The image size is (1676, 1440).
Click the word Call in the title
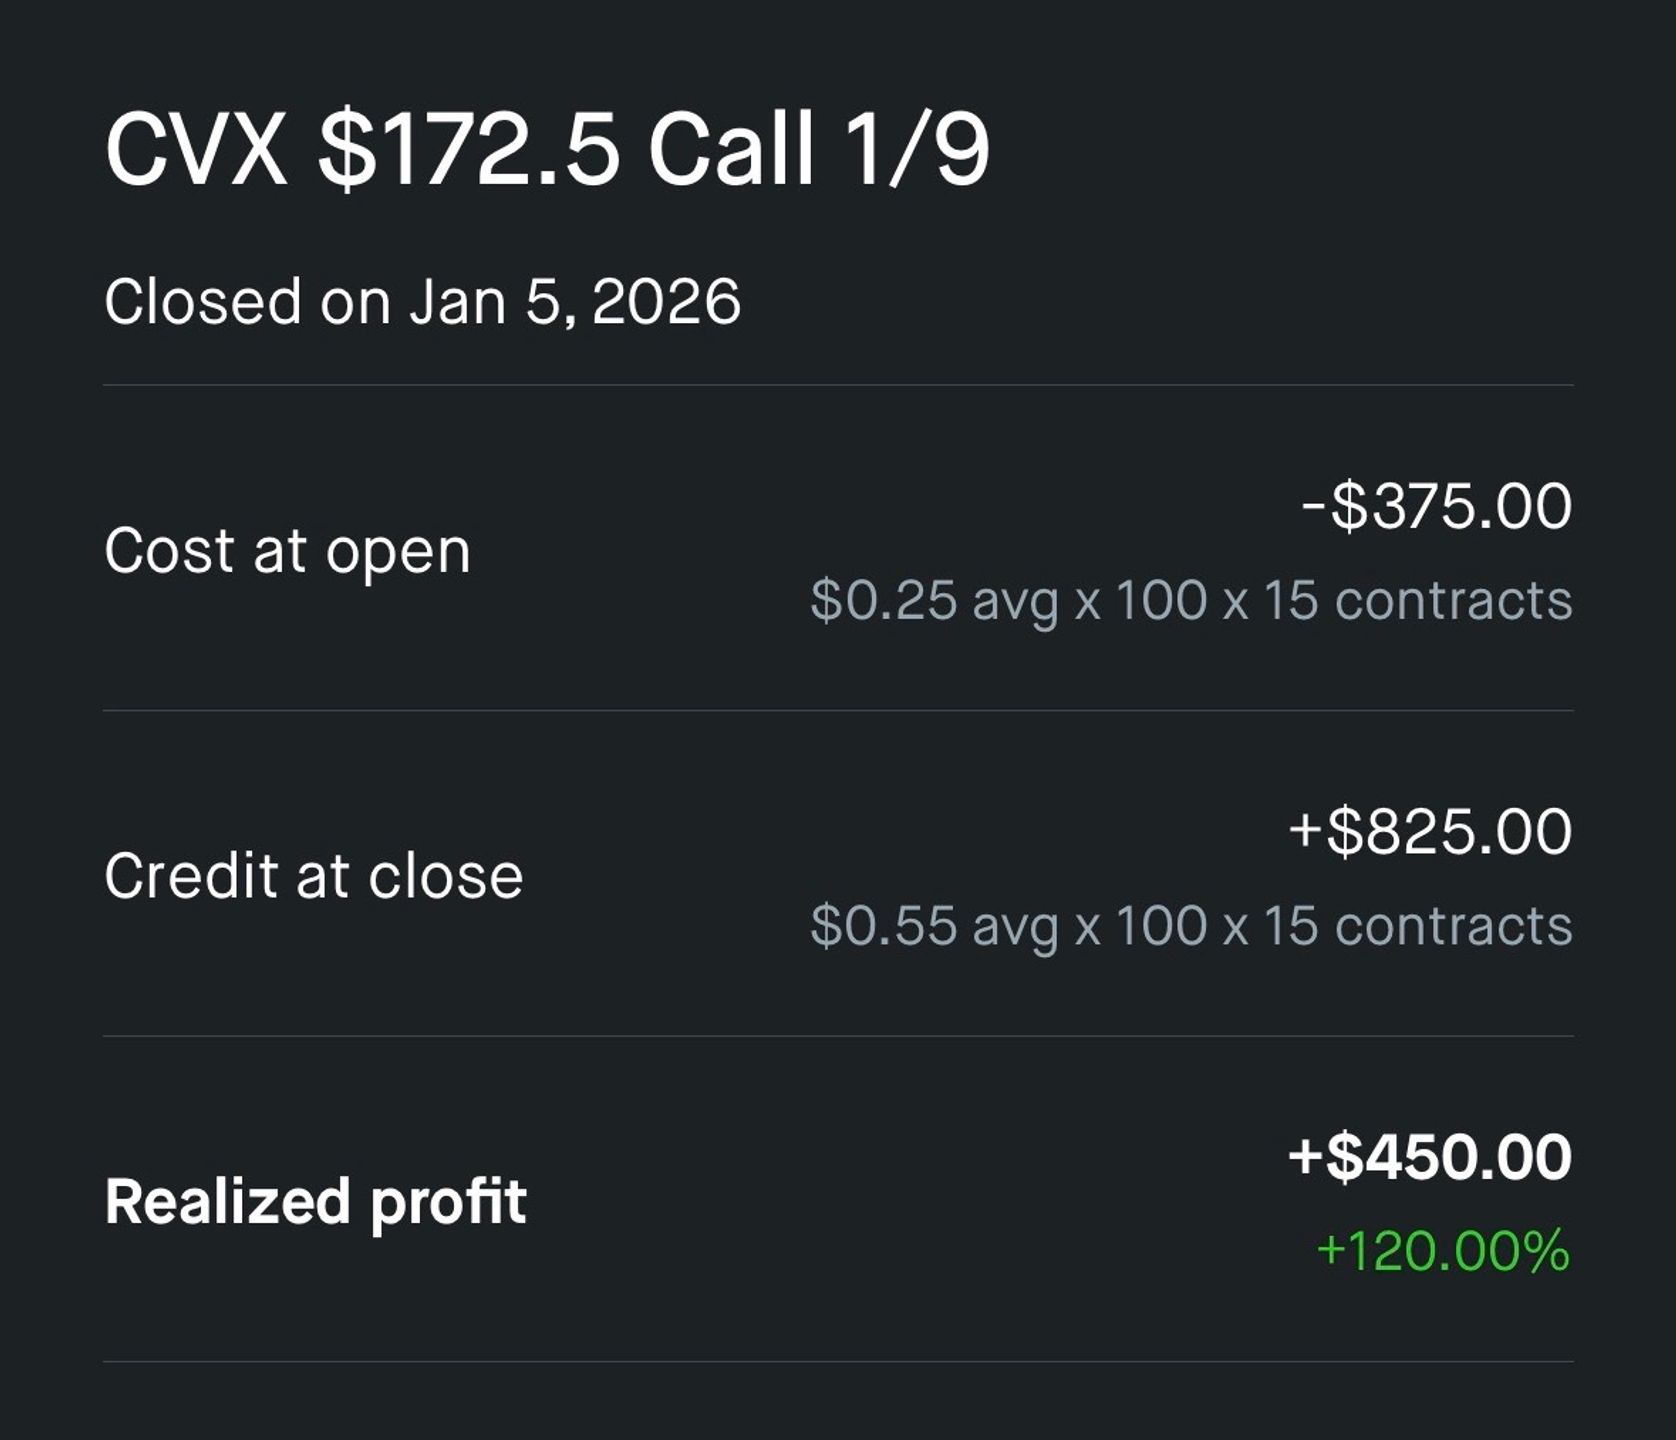pos(731,150)
